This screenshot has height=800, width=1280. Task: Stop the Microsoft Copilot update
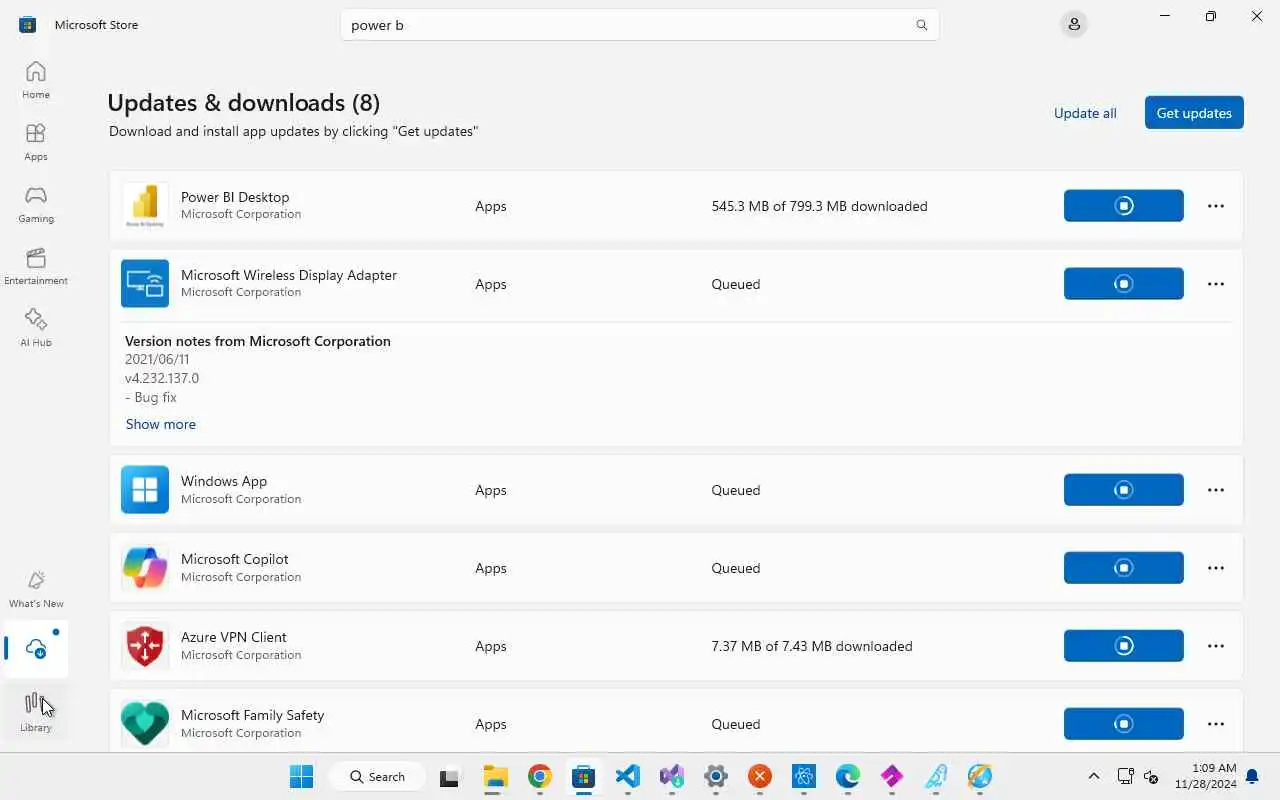1124,568
